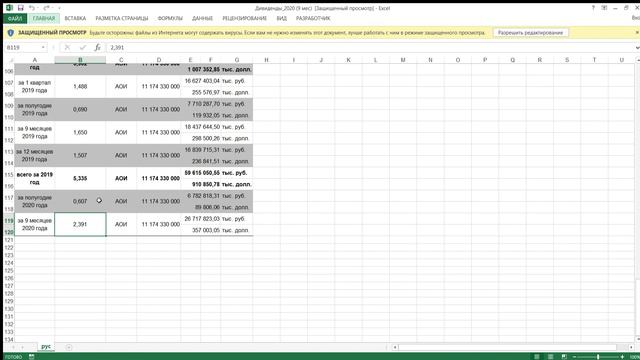The image size is (640, 360).
Task: Click selected cell showing 2,391
Action: click(x=80, y=224)
